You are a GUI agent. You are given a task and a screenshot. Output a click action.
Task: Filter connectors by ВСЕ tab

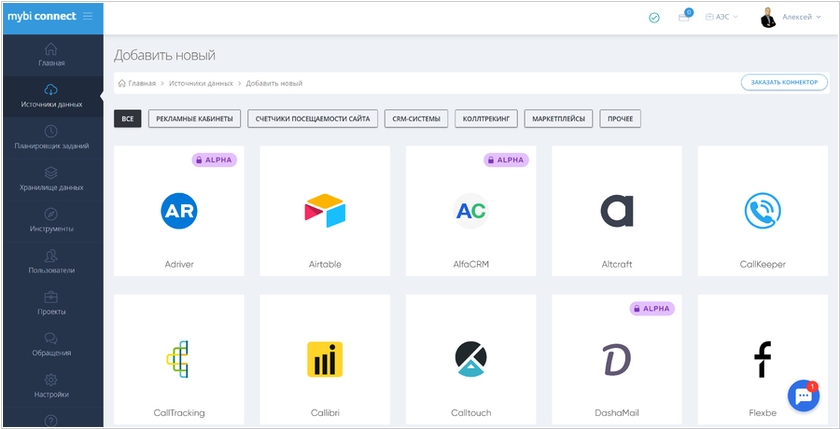128,119
